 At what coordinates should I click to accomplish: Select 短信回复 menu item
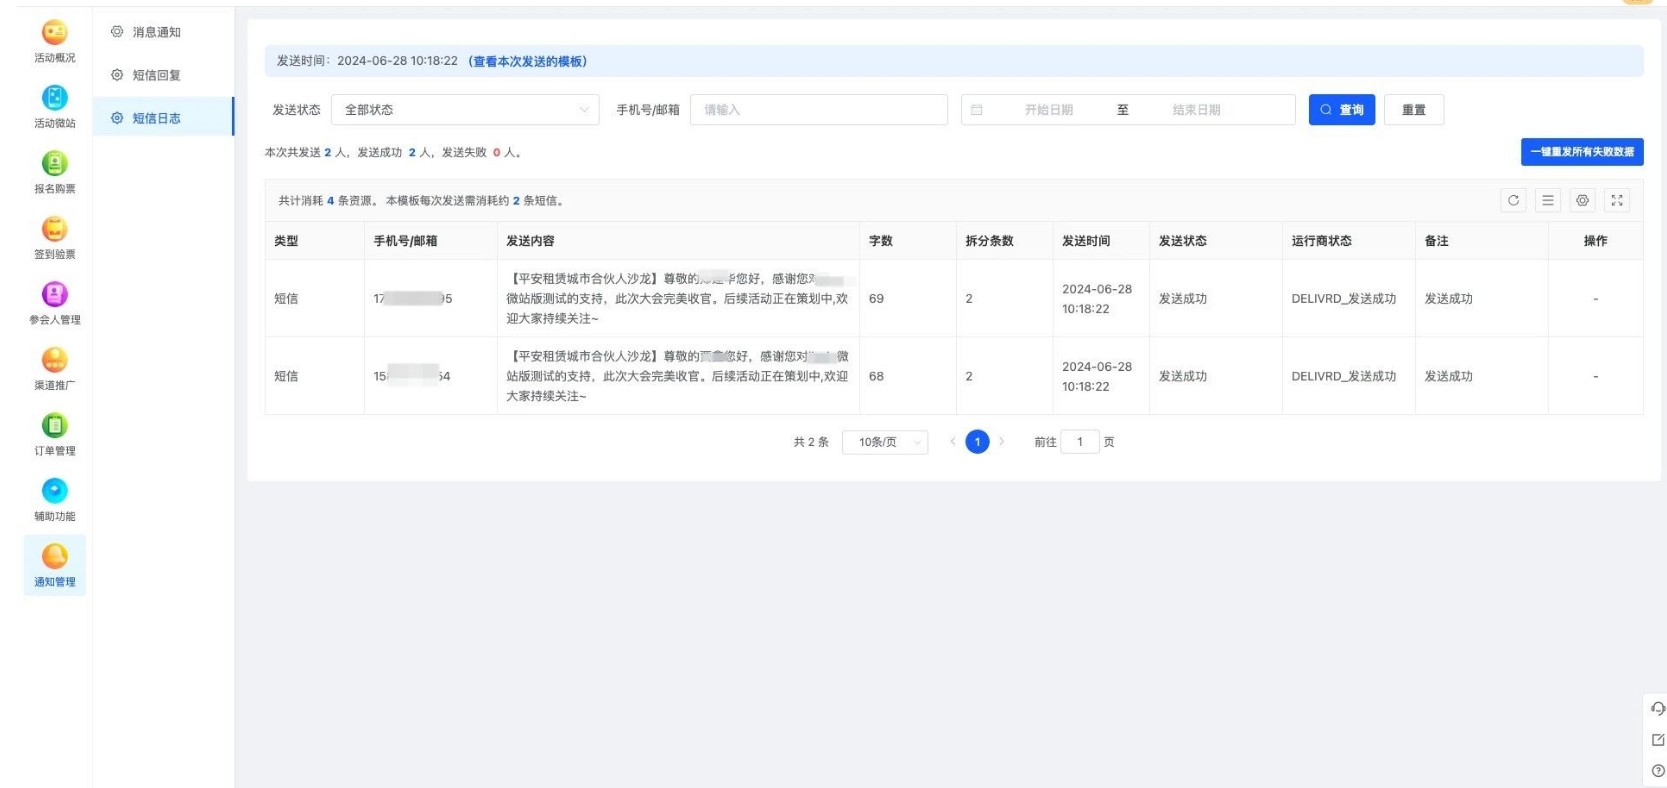[156, 75]
